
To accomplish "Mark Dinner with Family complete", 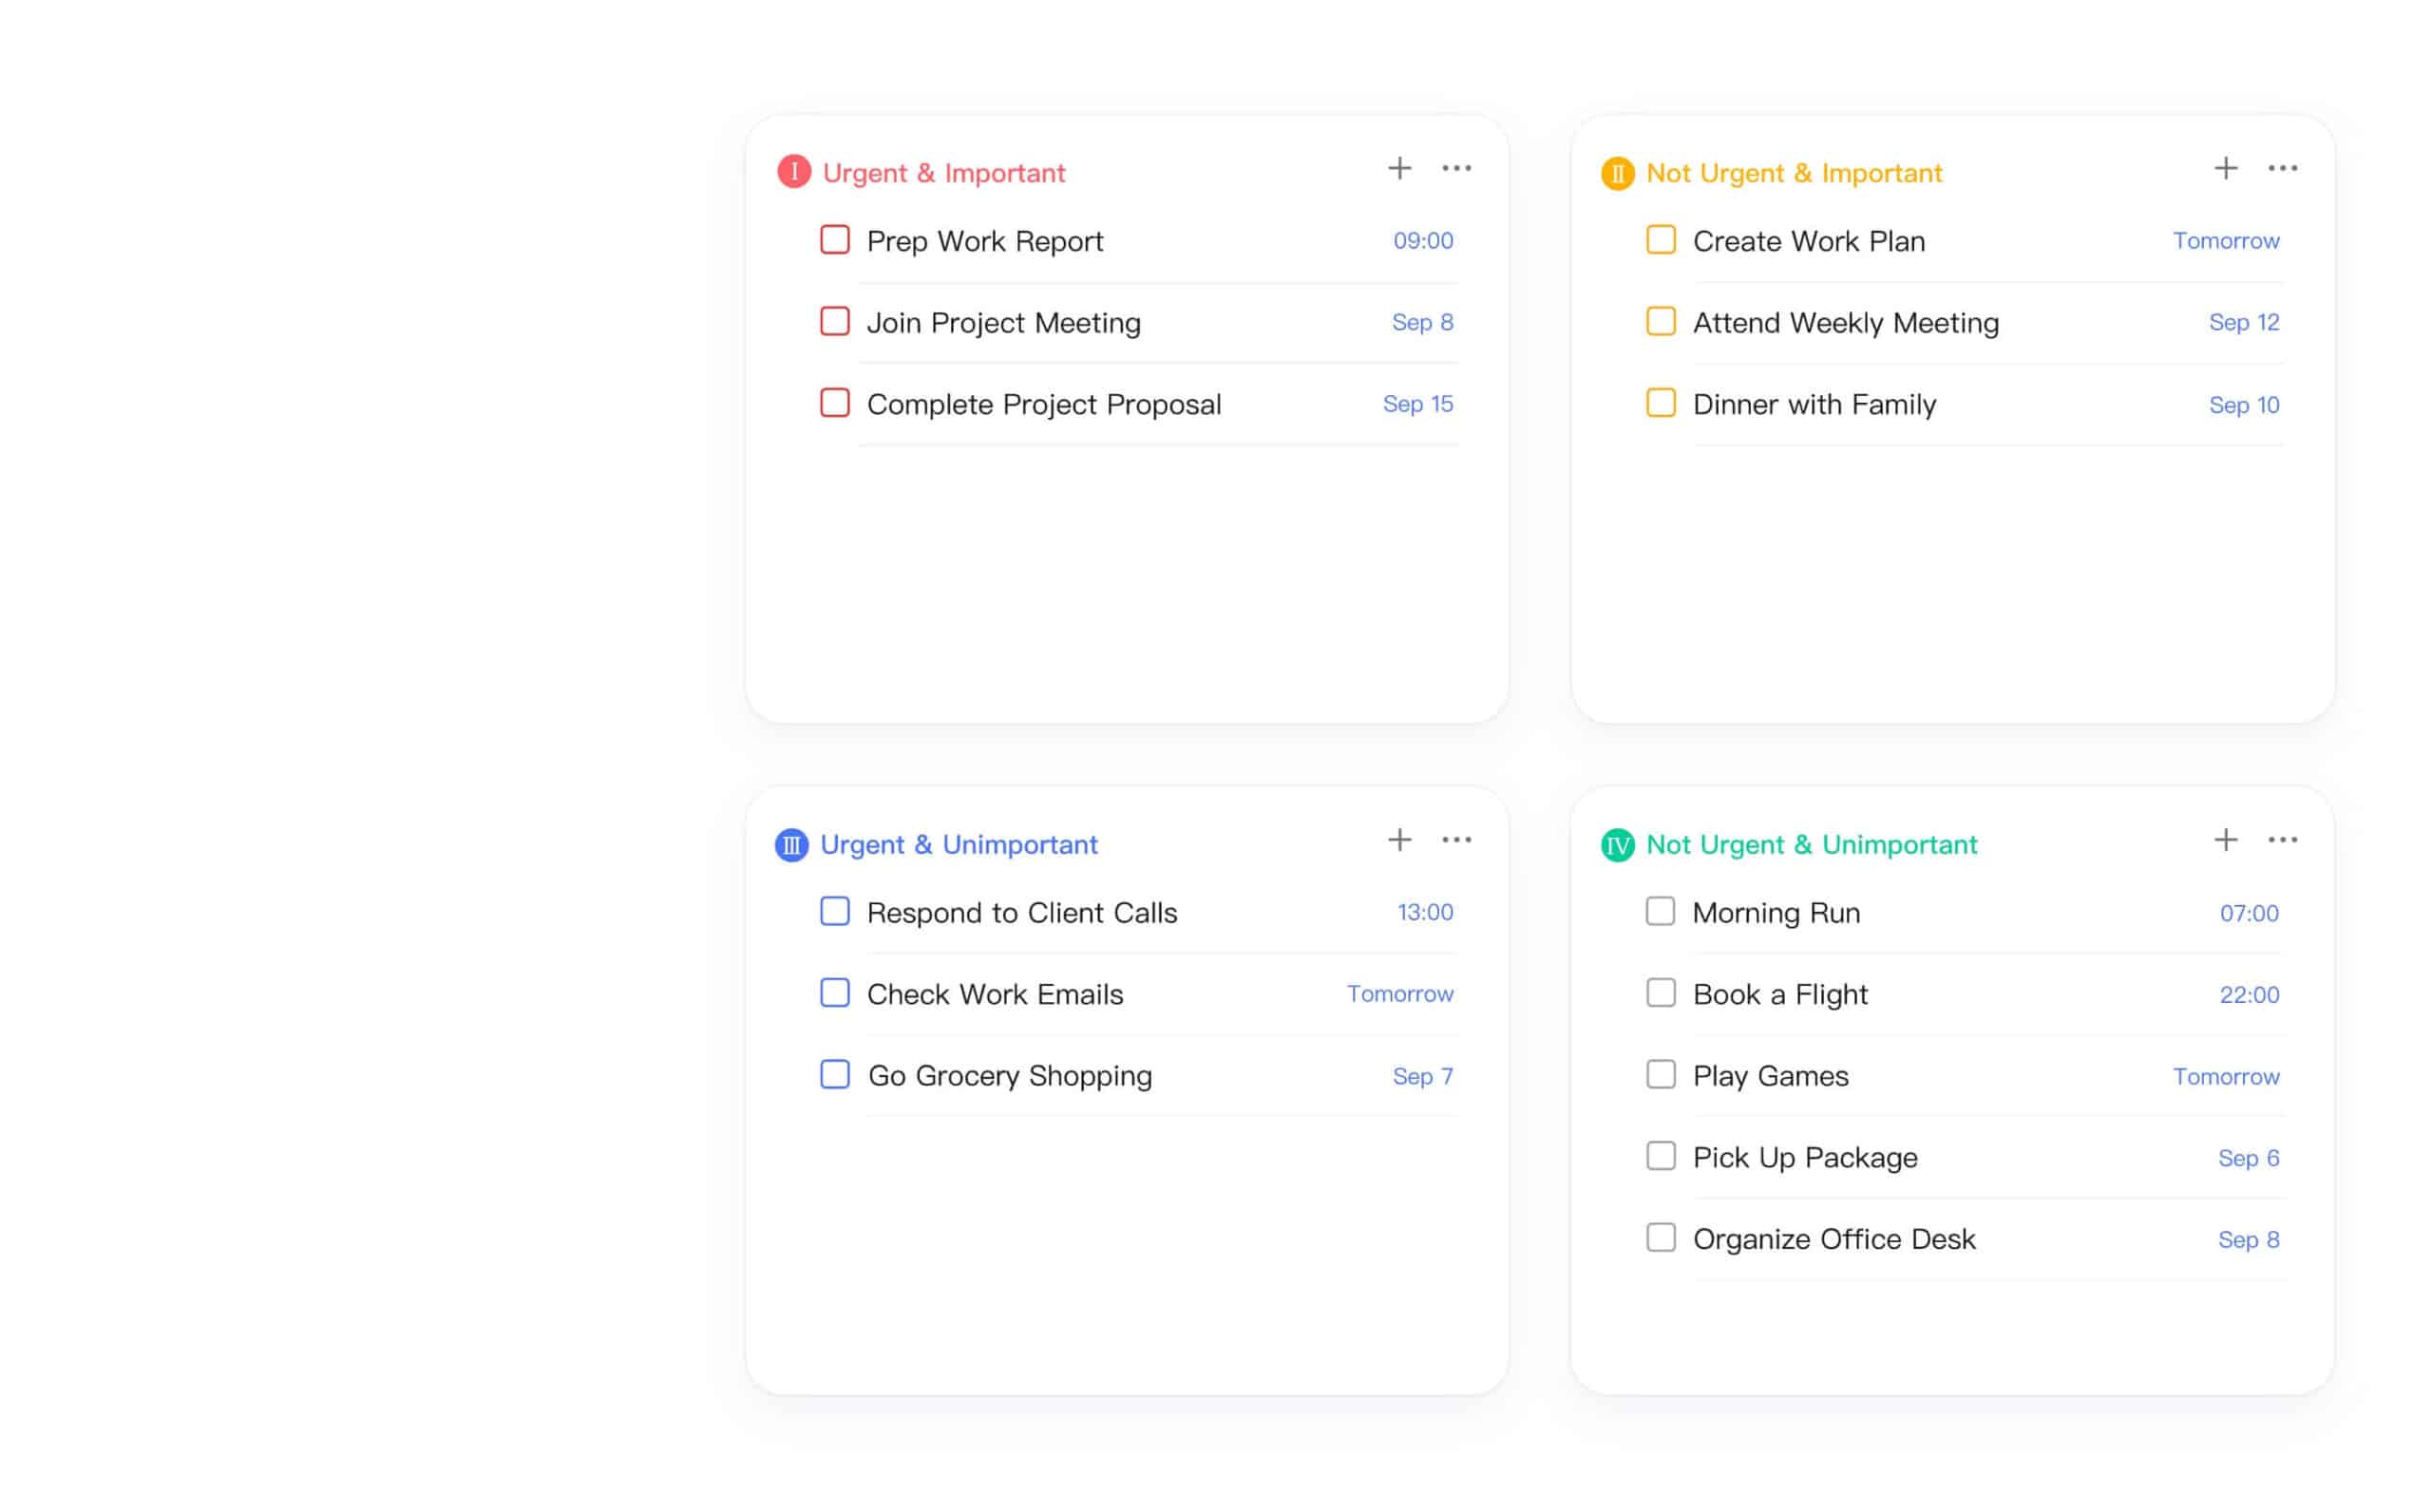I will click(x=1661, y=403).
